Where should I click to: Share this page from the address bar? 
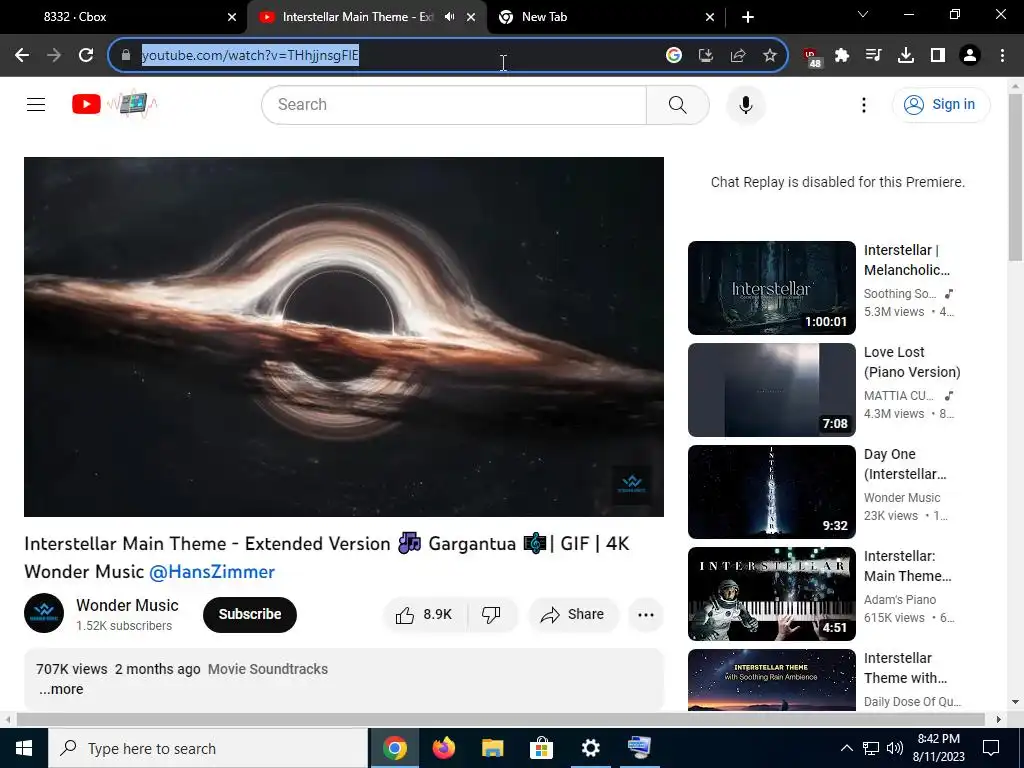pos(738,56)
